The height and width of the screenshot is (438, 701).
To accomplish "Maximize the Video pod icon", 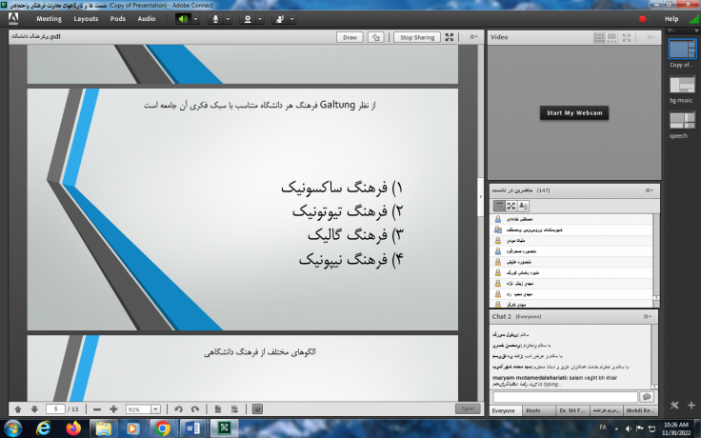I will pyautogui.click(x=627, y=38).
